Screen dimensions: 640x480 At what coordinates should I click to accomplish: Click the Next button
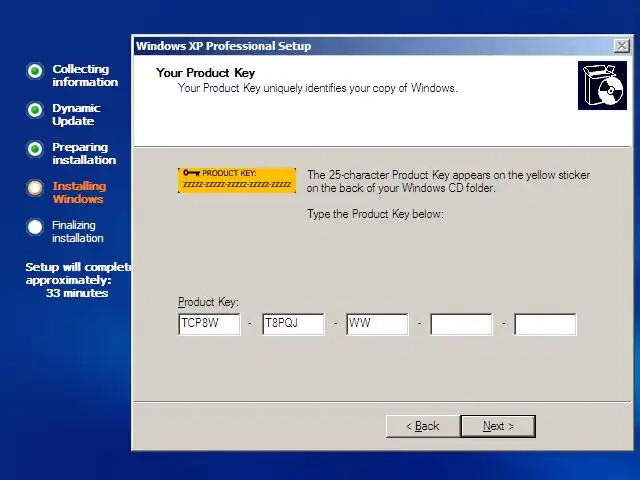click(x=498, y=426)
